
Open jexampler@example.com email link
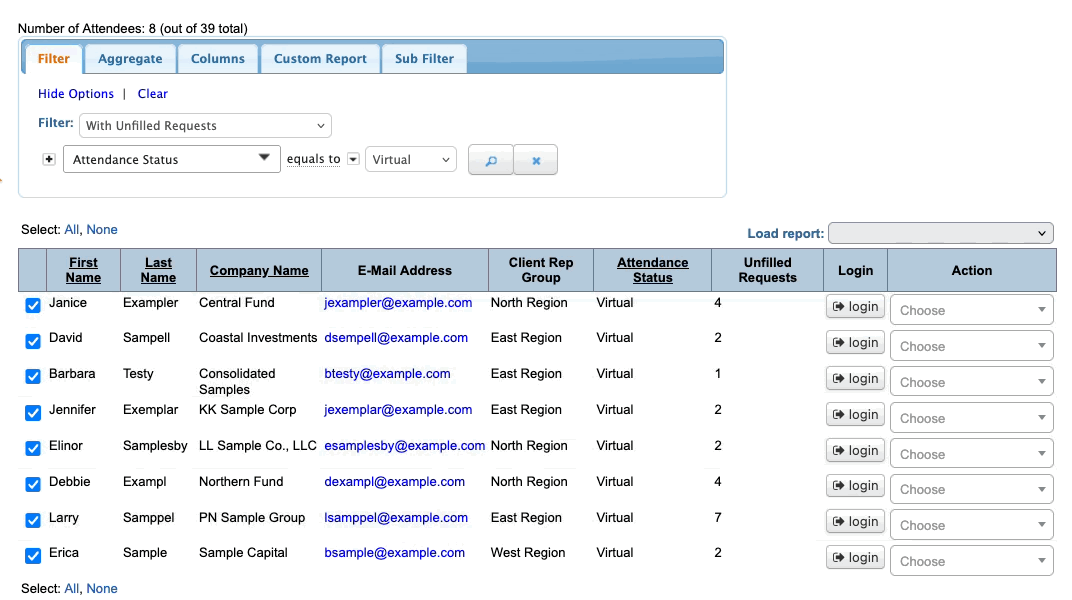398,303
